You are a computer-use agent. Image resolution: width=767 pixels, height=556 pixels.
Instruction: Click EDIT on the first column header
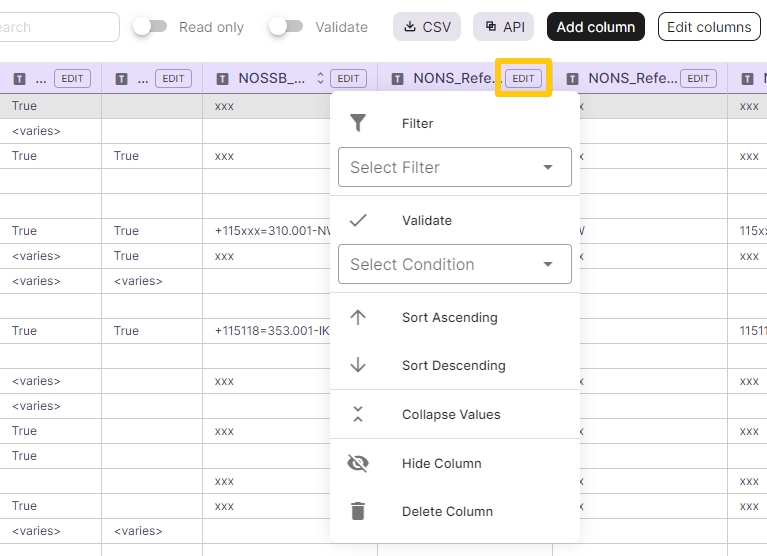[72, 78]
